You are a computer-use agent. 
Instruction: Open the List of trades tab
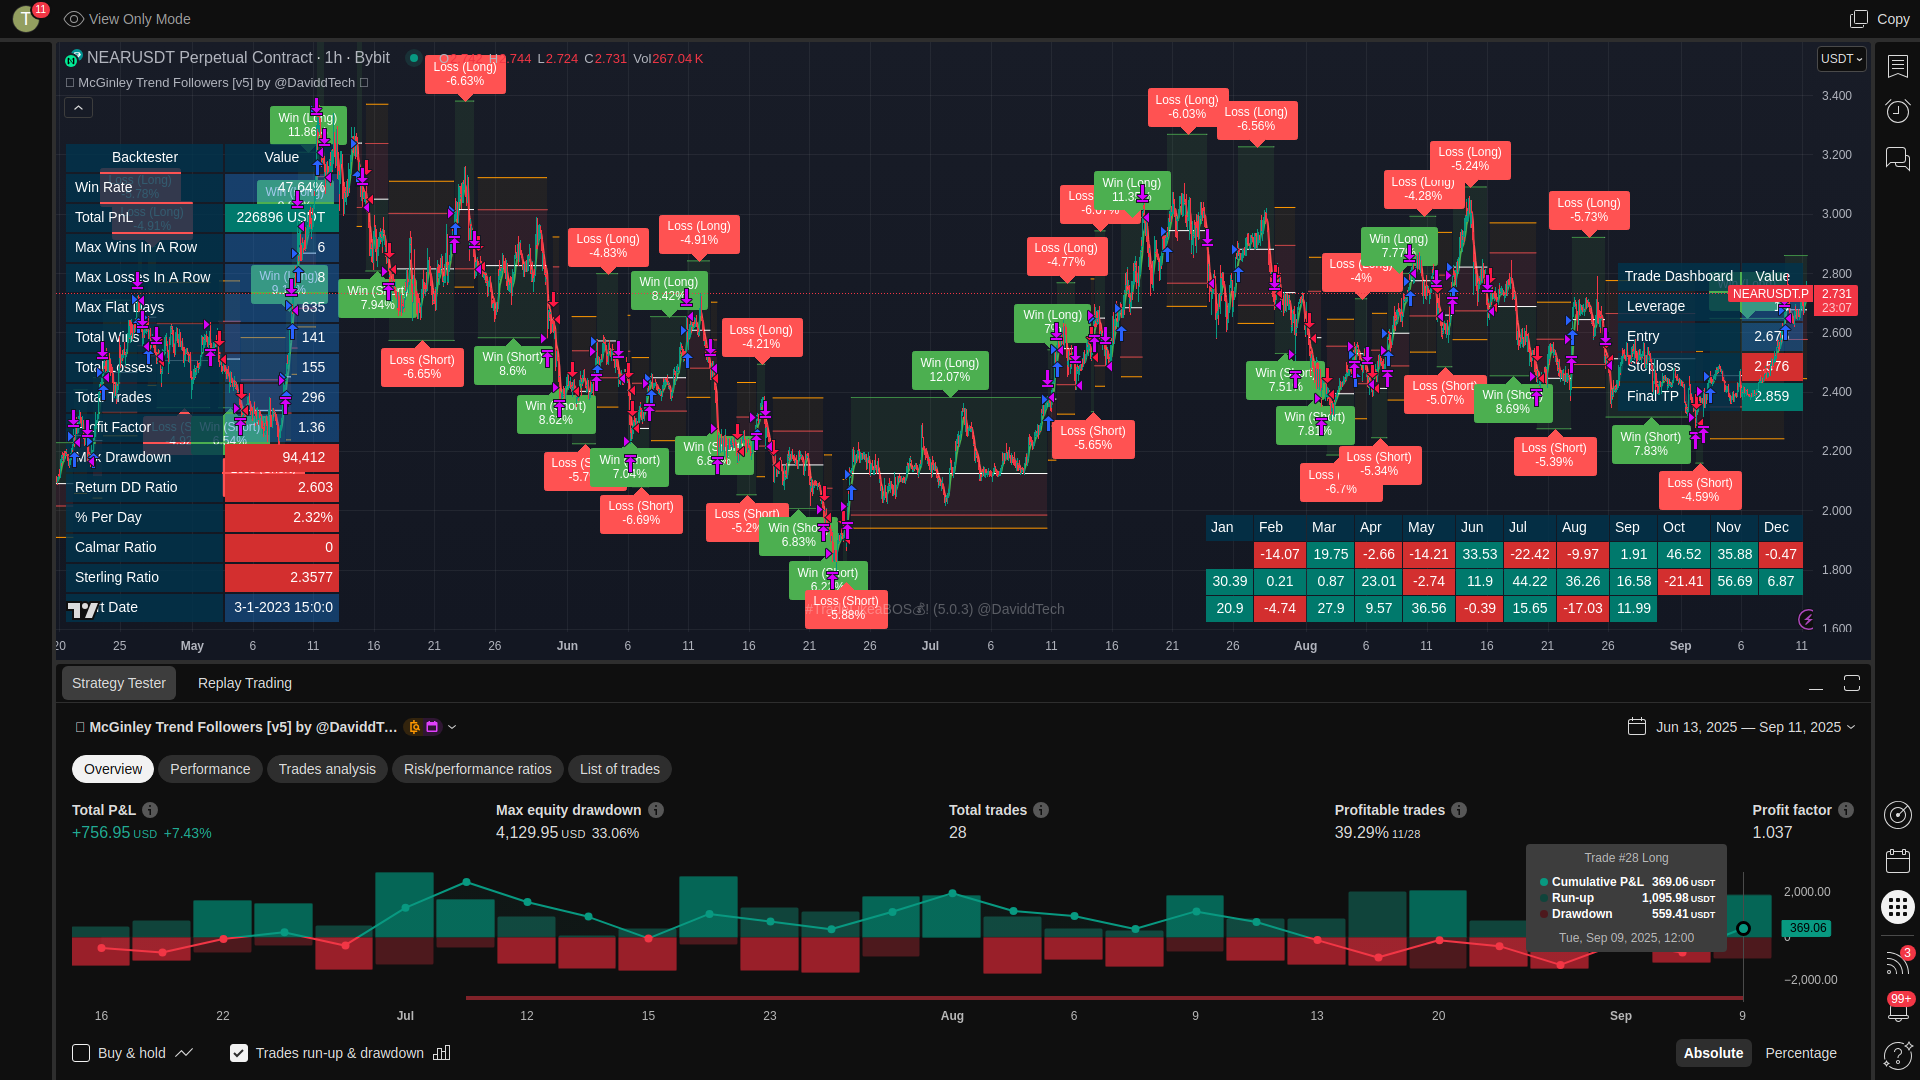(620, 769)
